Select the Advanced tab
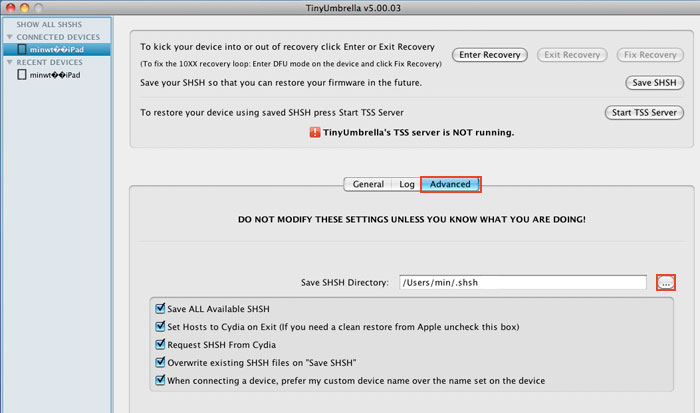 click(450, 184)
